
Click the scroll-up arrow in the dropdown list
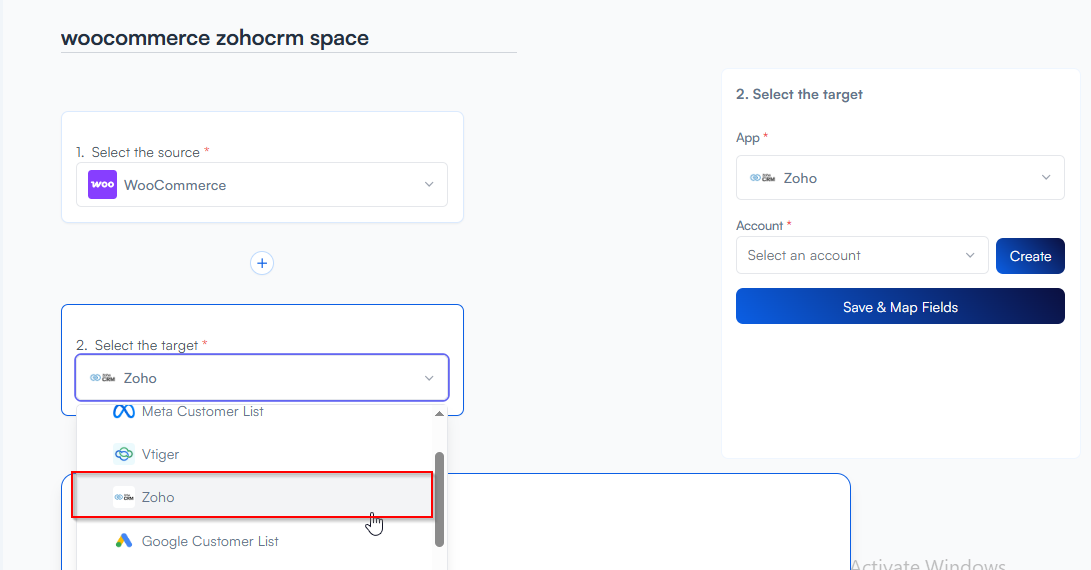[x=439, y=413]
